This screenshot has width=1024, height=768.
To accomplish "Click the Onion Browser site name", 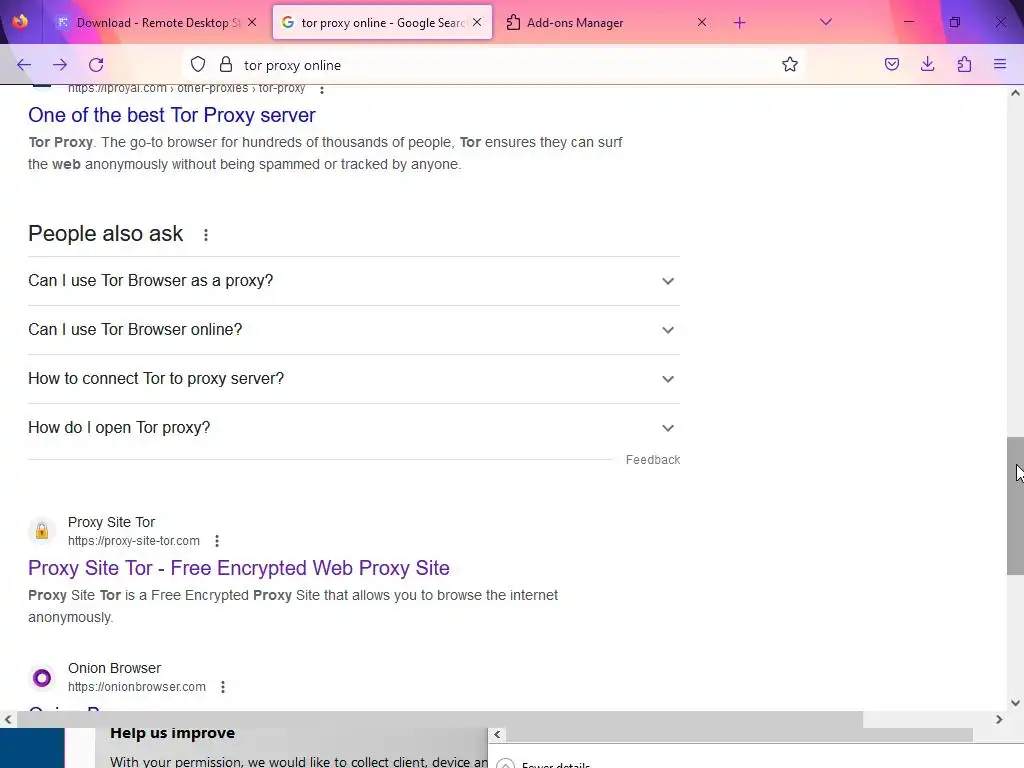I will [x=114, y=668].
